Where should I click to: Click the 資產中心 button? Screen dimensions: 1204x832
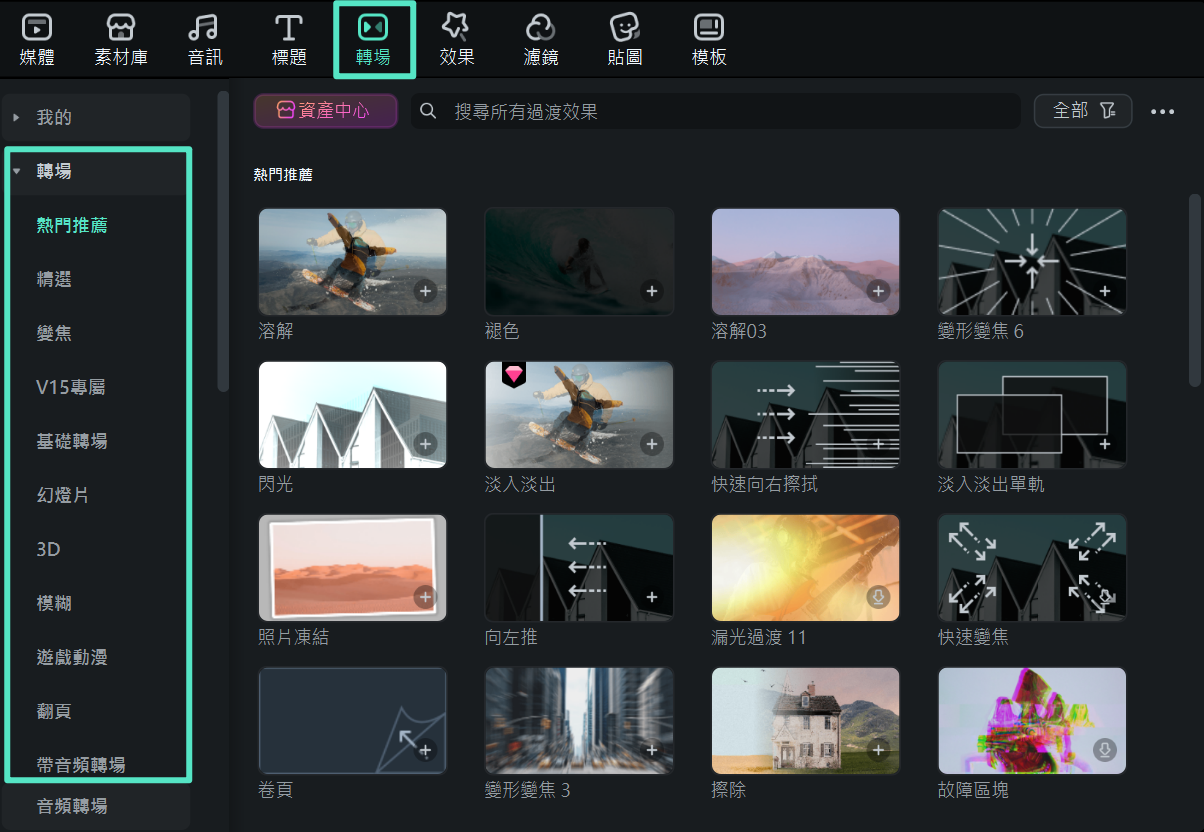[x=325, y=111]
